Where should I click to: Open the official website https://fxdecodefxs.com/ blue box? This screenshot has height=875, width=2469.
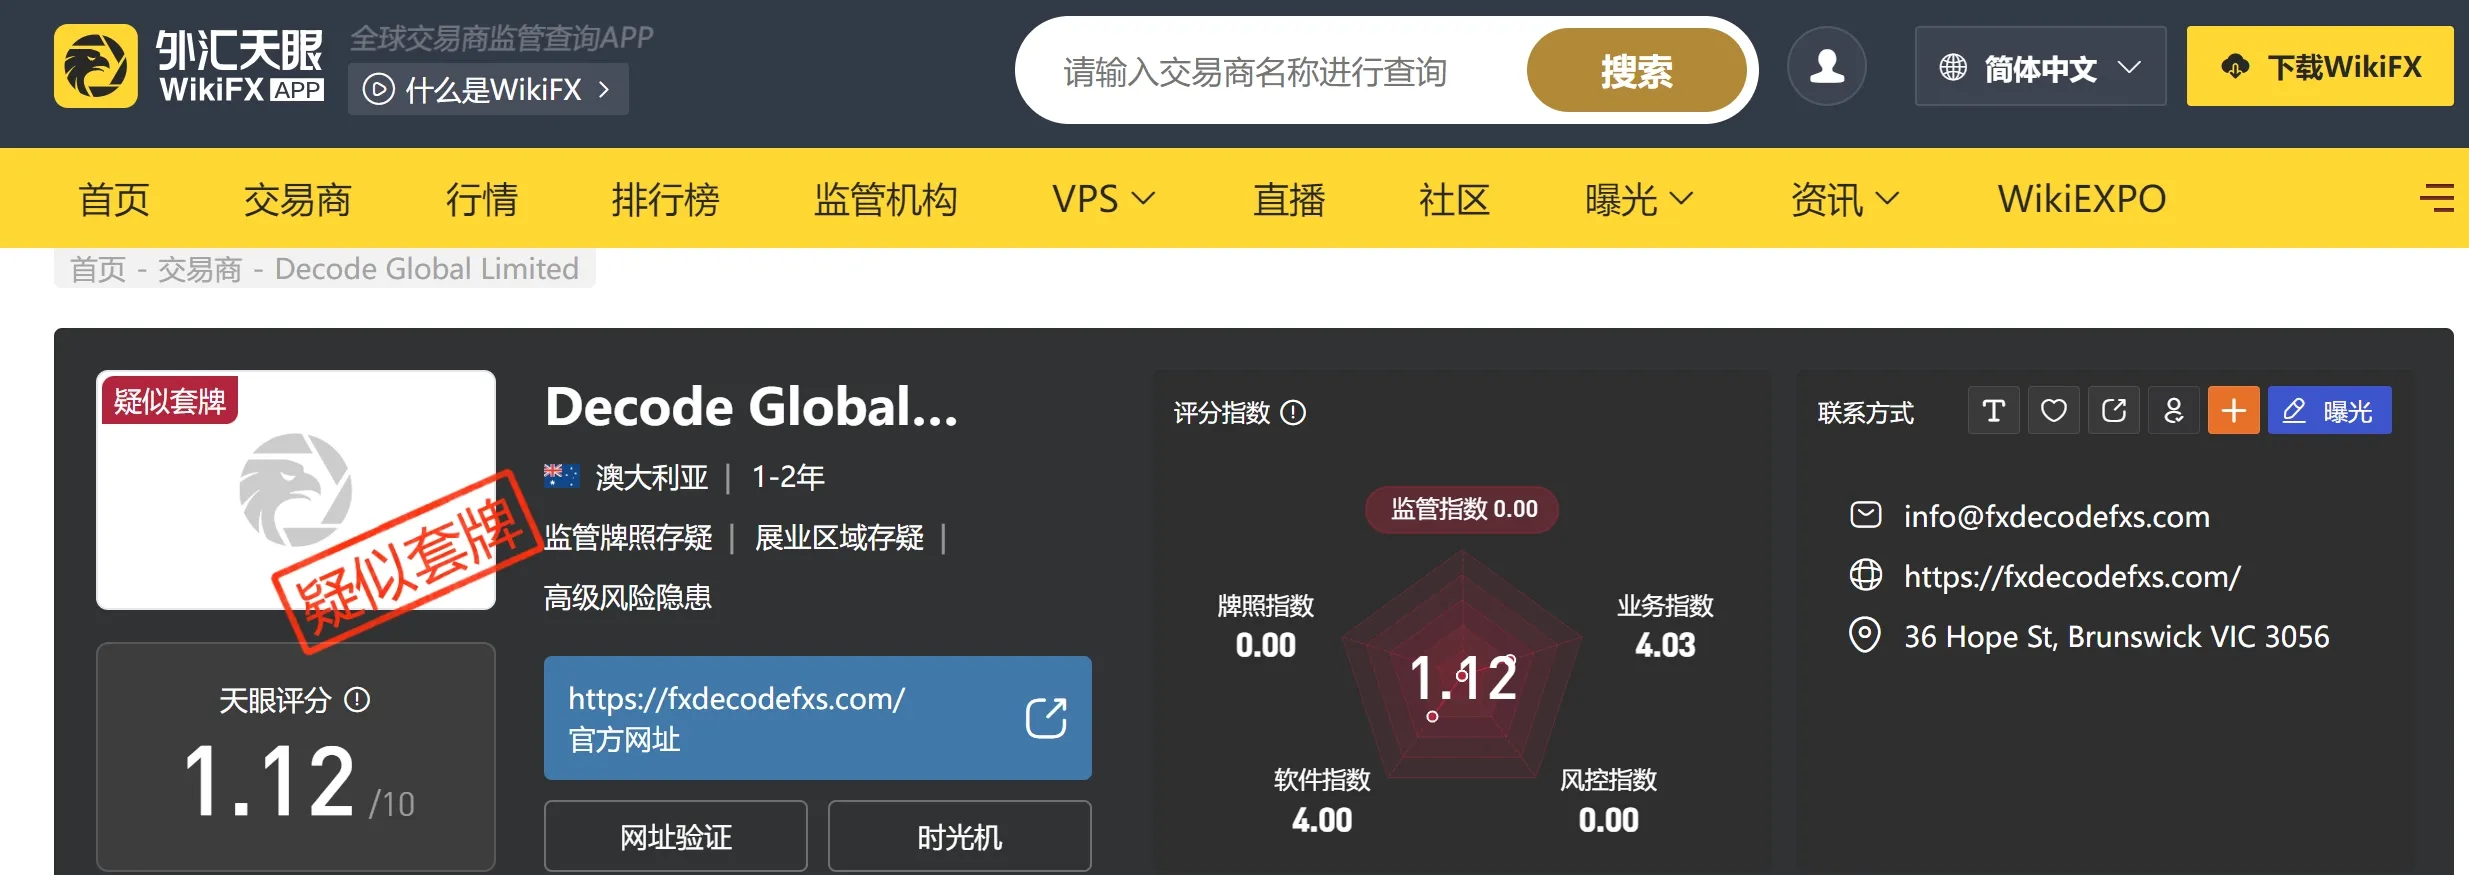(817, 718)
